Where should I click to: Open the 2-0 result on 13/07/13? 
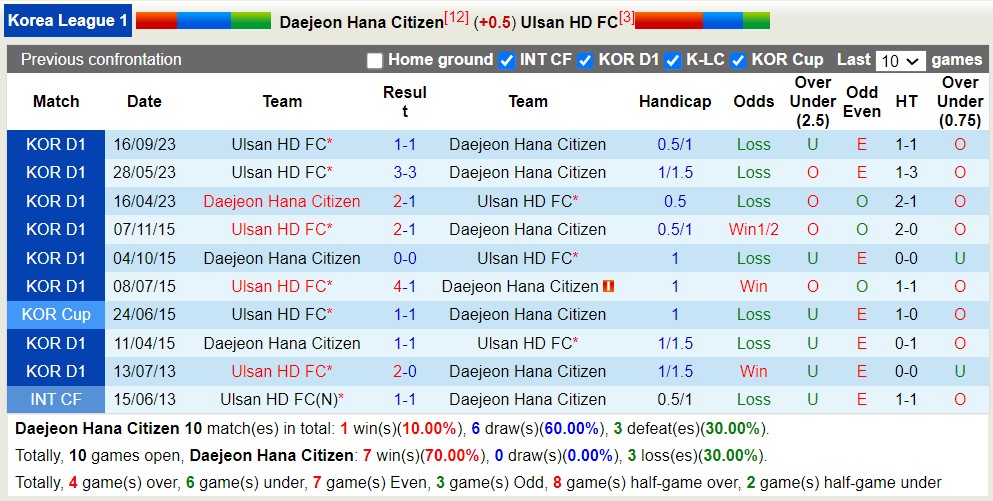coord(405,371)
